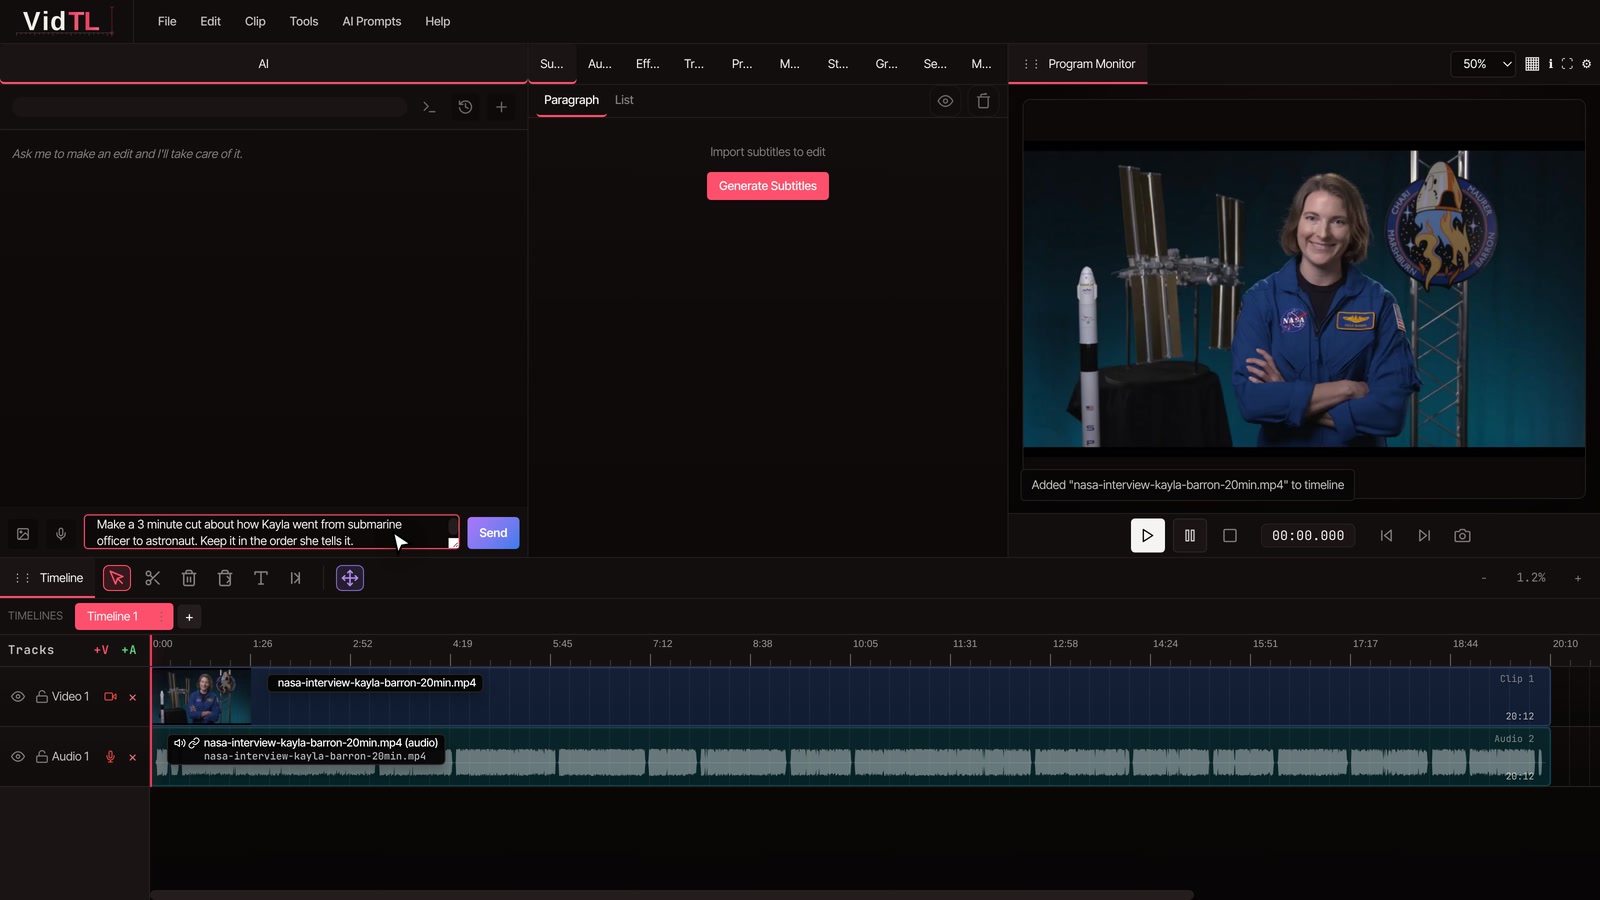Click the image attachment icon

click(x=23, y=534)
